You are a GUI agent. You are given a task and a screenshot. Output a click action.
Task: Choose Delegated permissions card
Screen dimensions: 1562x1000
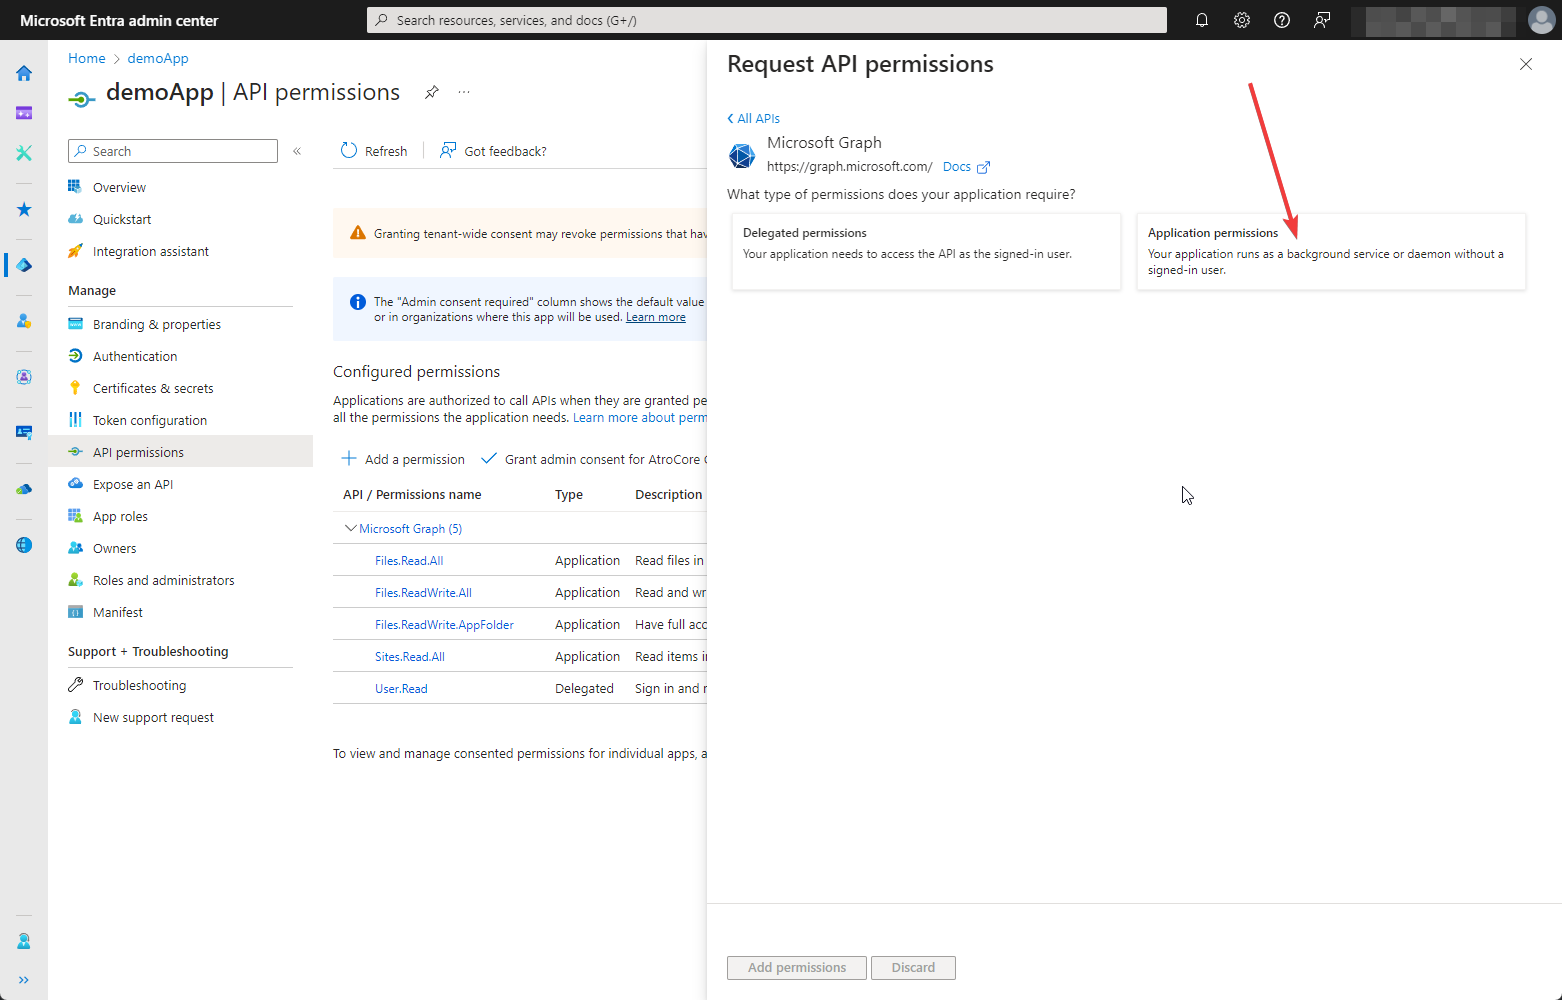(x=926, y=251)
